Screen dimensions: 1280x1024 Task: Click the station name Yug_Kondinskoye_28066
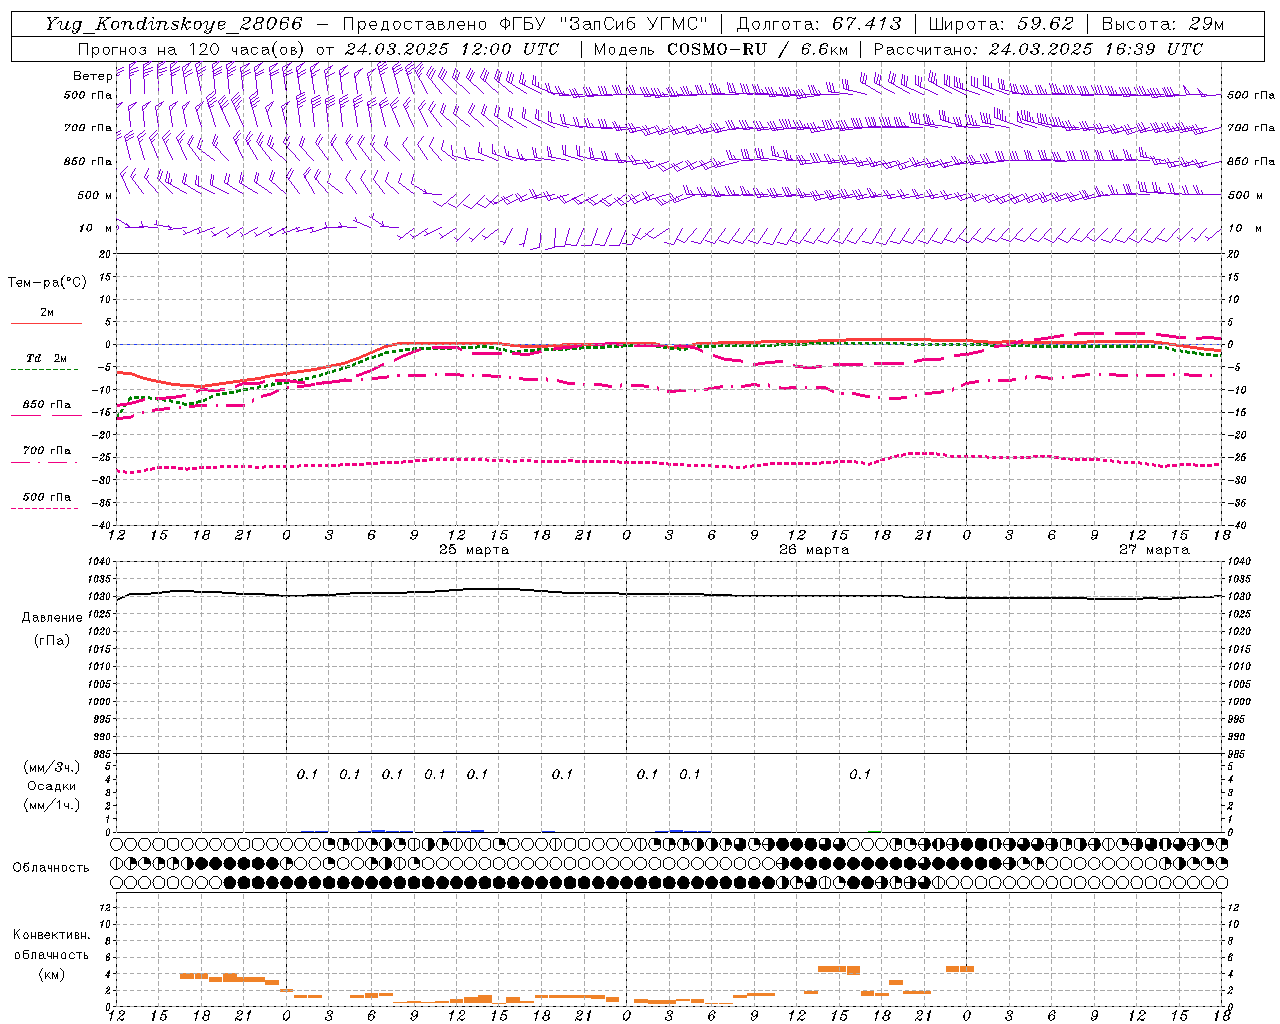click(x=173, y=24)
